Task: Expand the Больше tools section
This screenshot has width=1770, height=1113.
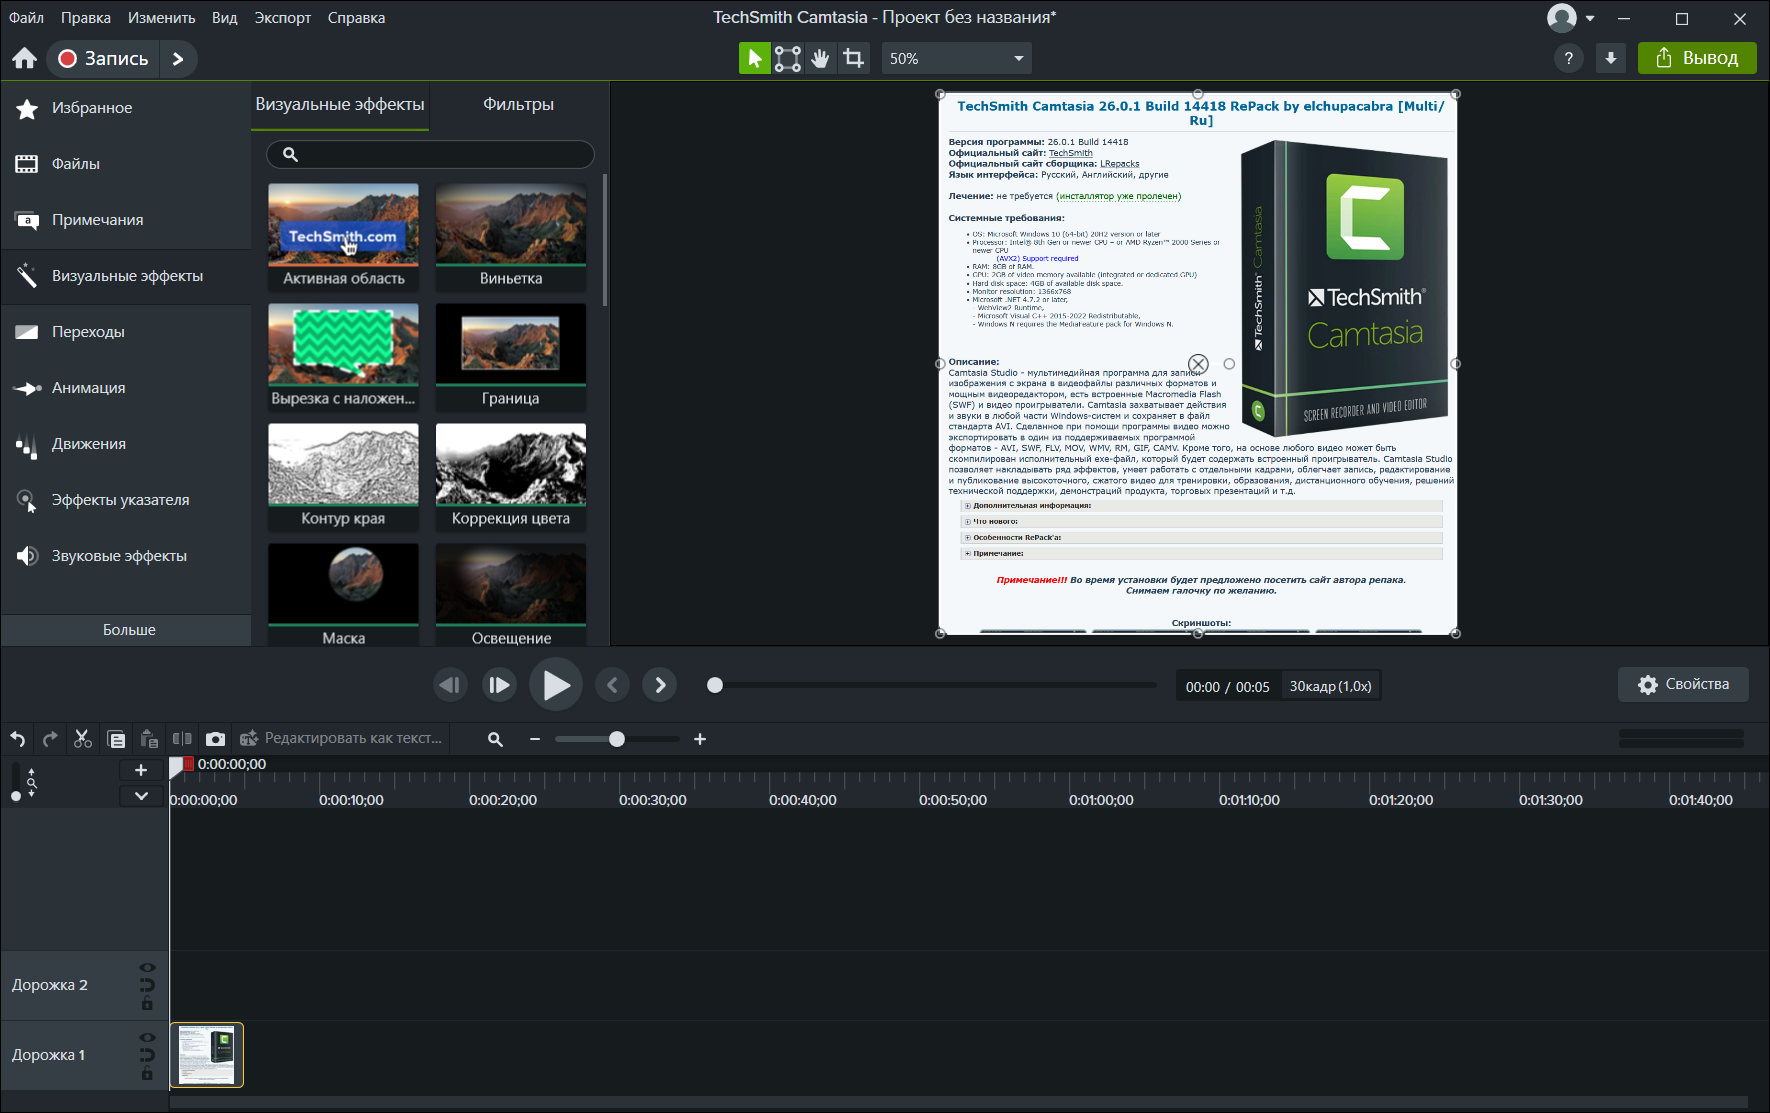Action: pyautogui.click(x=127, y=630)
